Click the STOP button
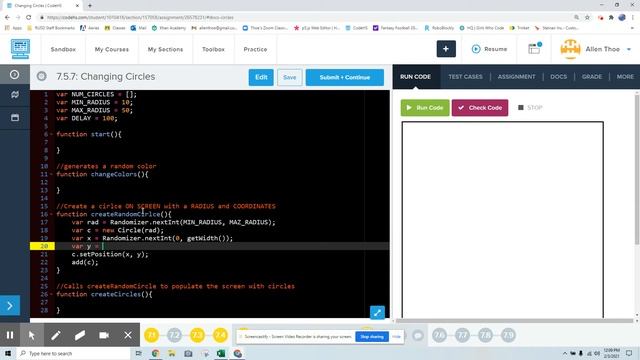This screenshot has height=360, width=640. (530, 108)
